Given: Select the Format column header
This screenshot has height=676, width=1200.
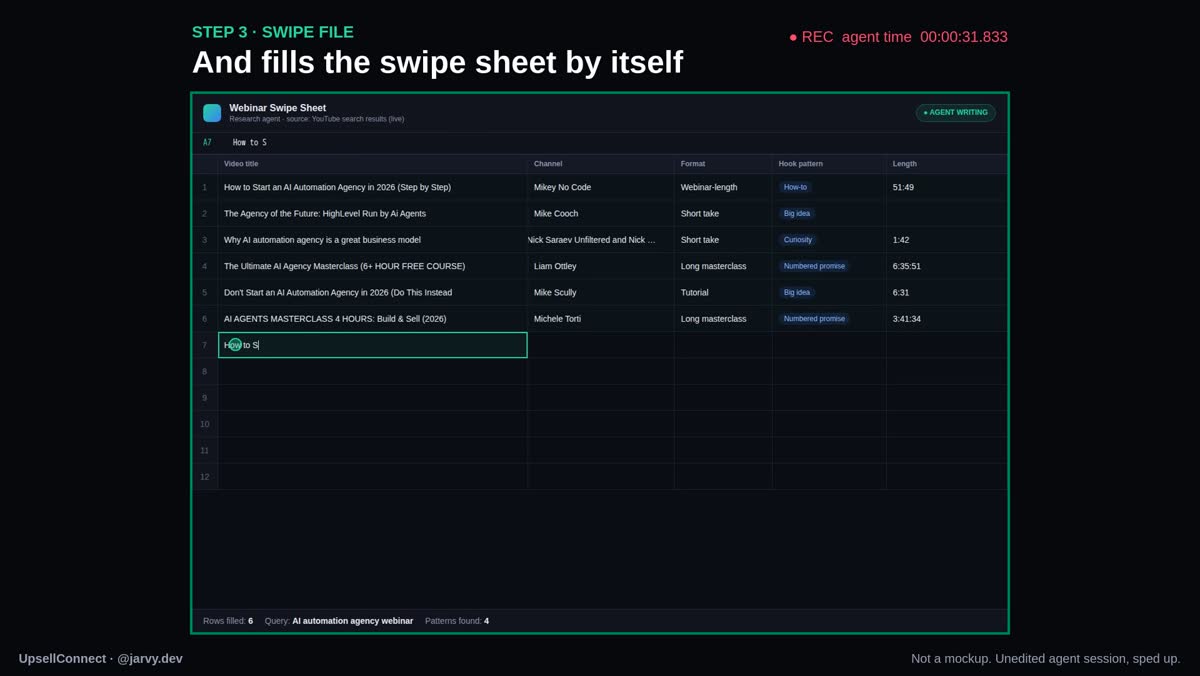Looking at the screenshot, I should click(x=723, y=164).
